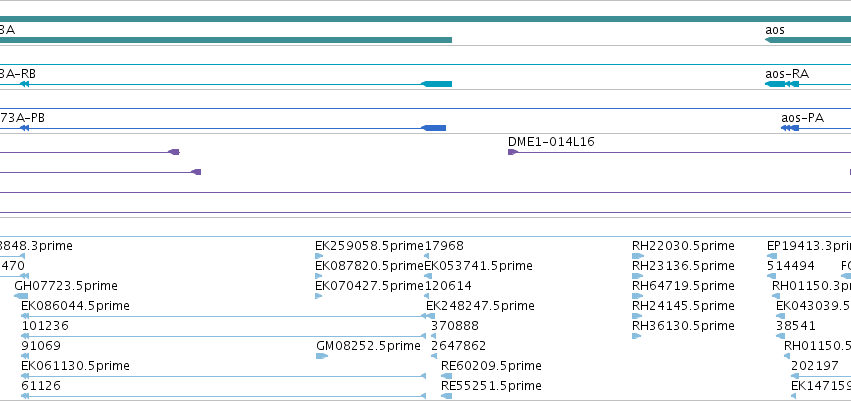Click EST label EK259058.5prime
This screenshot has width=851, height=401.
click(x=369, y=246)
